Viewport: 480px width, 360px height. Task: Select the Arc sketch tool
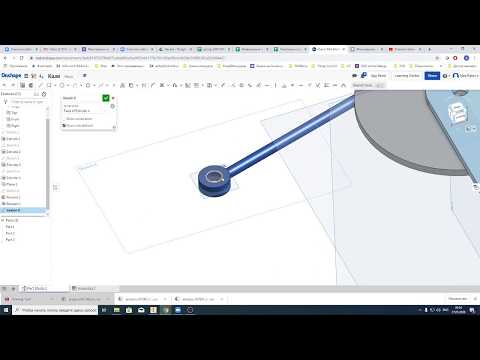75,85
